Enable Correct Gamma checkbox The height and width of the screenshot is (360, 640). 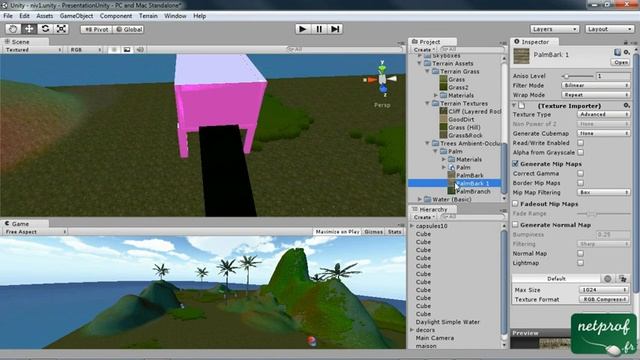[x=580, y=173]
